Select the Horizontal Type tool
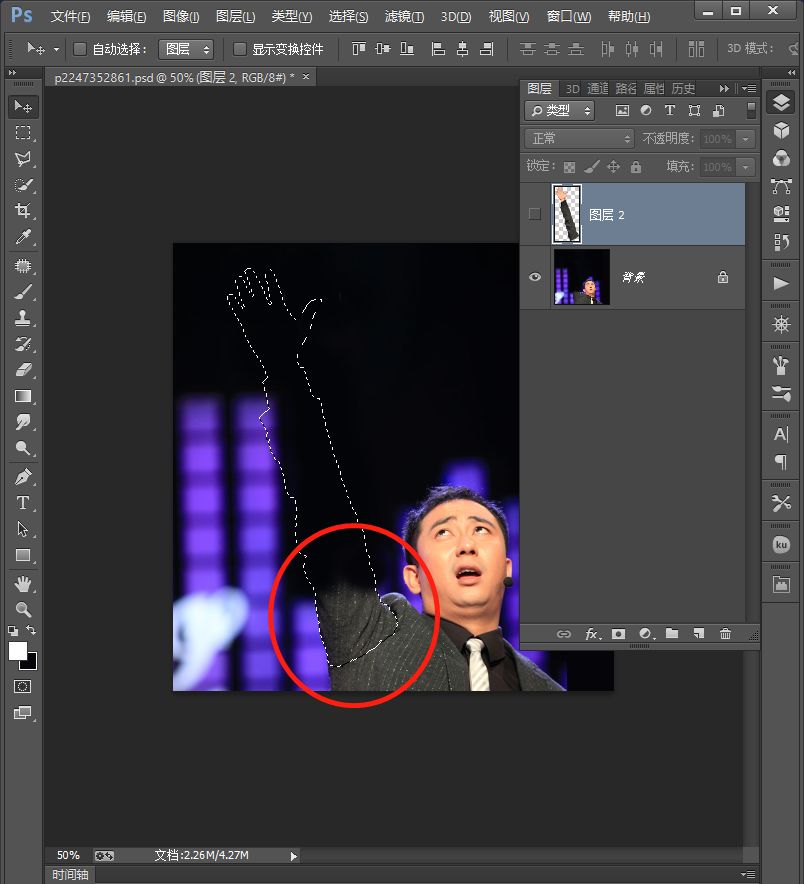Image resolution: width=804 pixels, height=884 pixels. point(23,503)
